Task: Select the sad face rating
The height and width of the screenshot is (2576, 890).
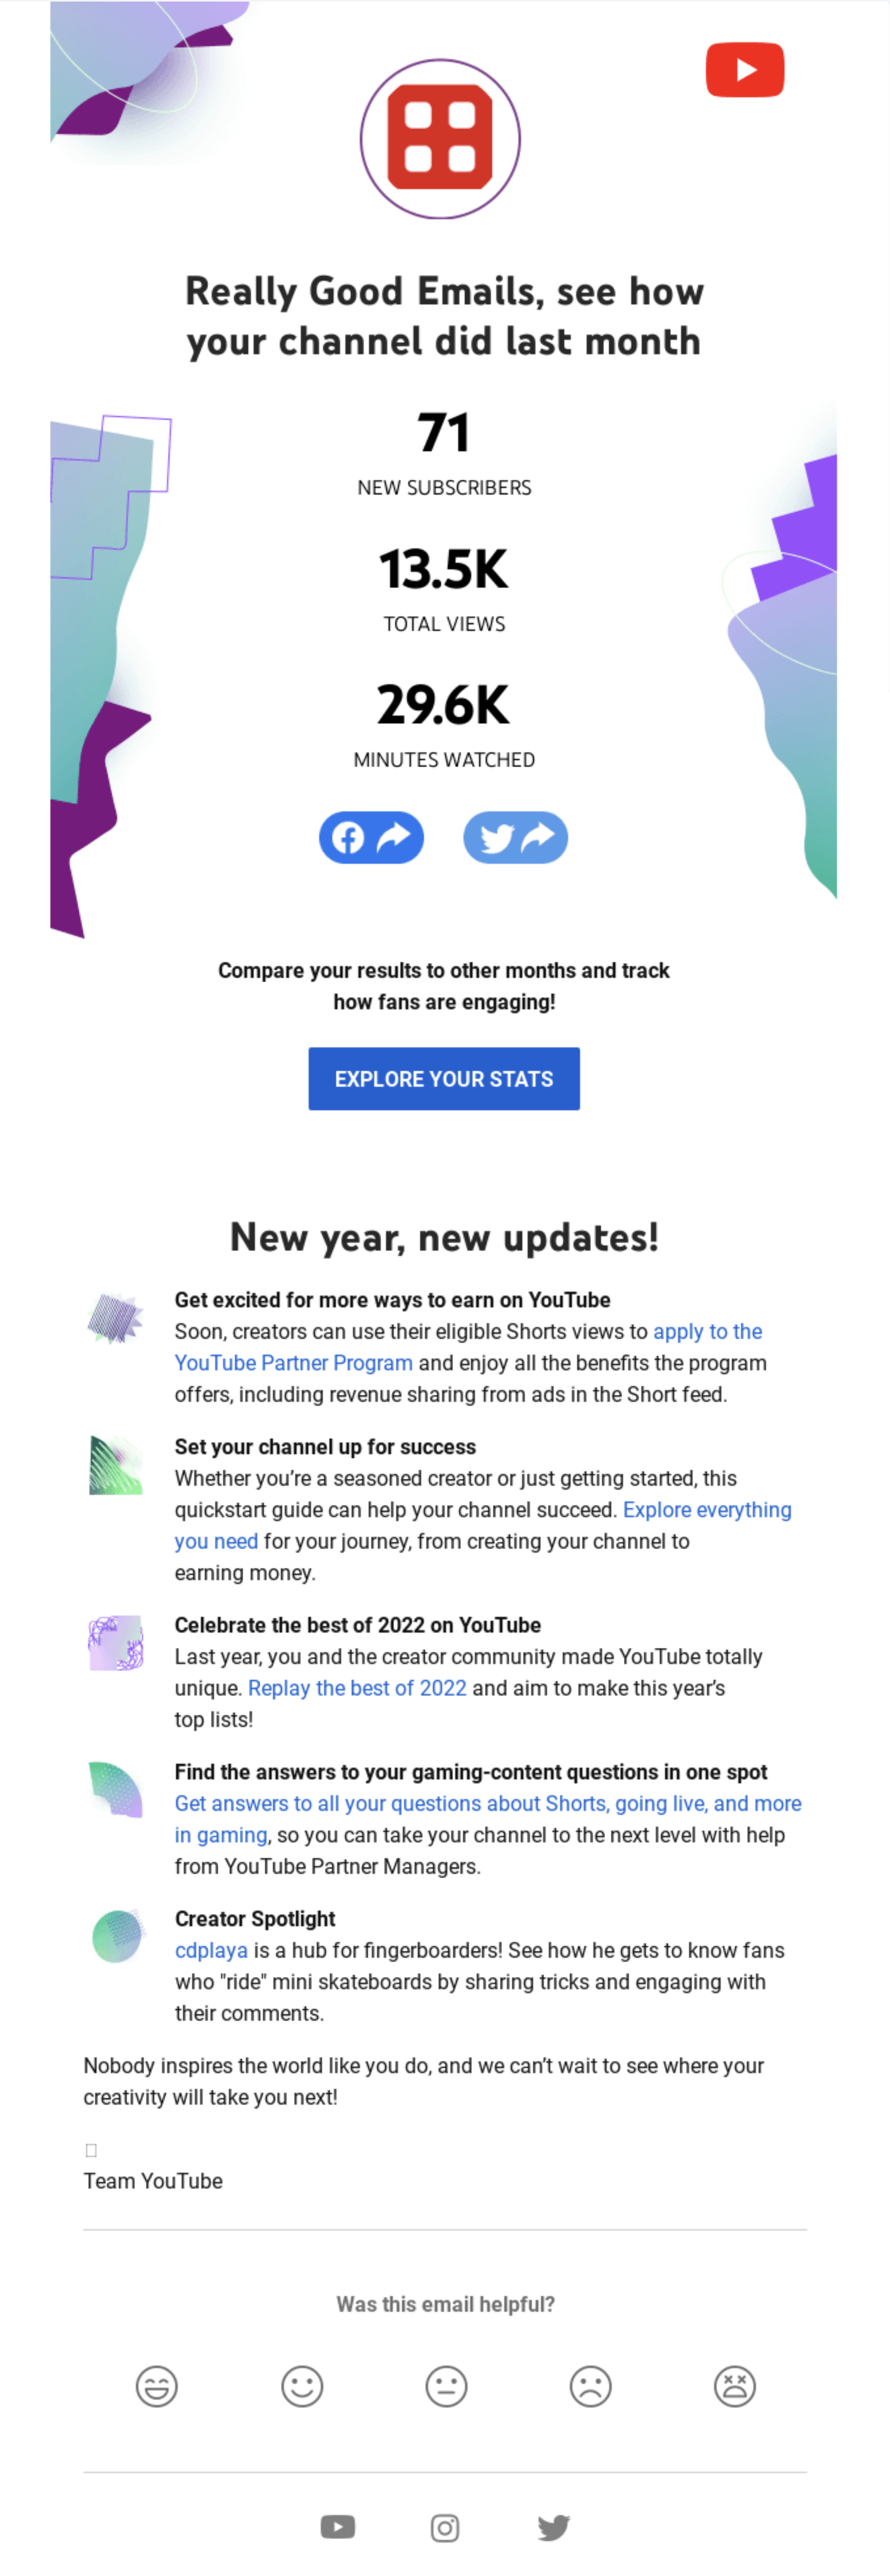Action: click(590, 2386)
